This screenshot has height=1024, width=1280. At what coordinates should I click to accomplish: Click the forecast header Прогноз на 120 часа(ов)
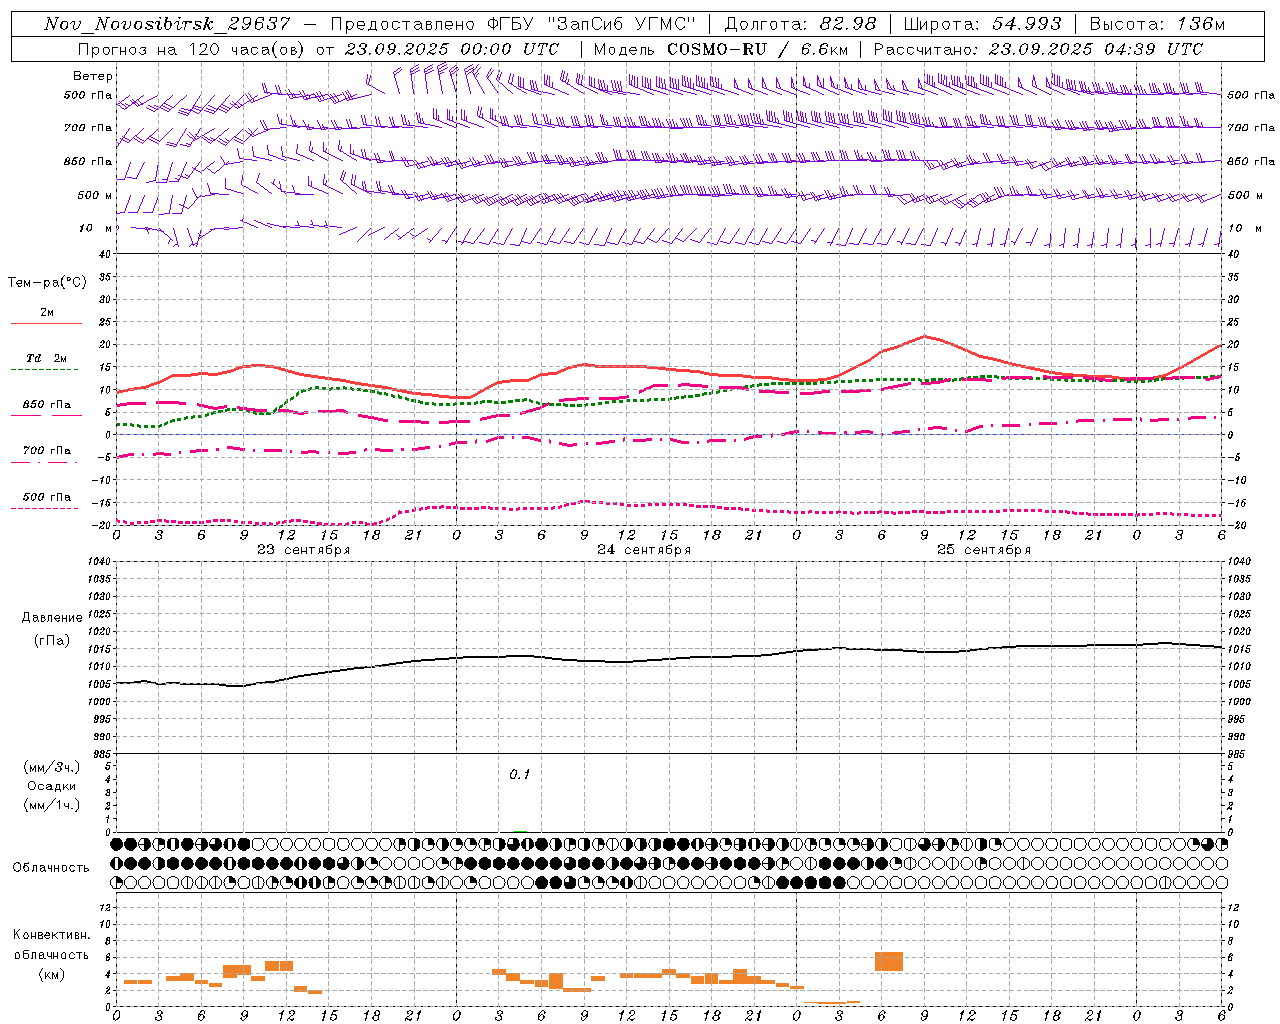(x=192, y=49)
